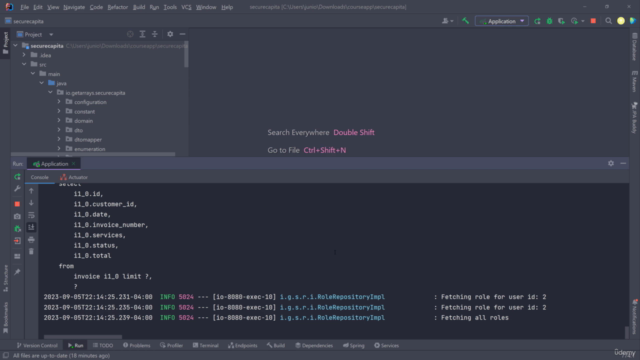Start debugging with the bug icon

(x=549, y=21)
